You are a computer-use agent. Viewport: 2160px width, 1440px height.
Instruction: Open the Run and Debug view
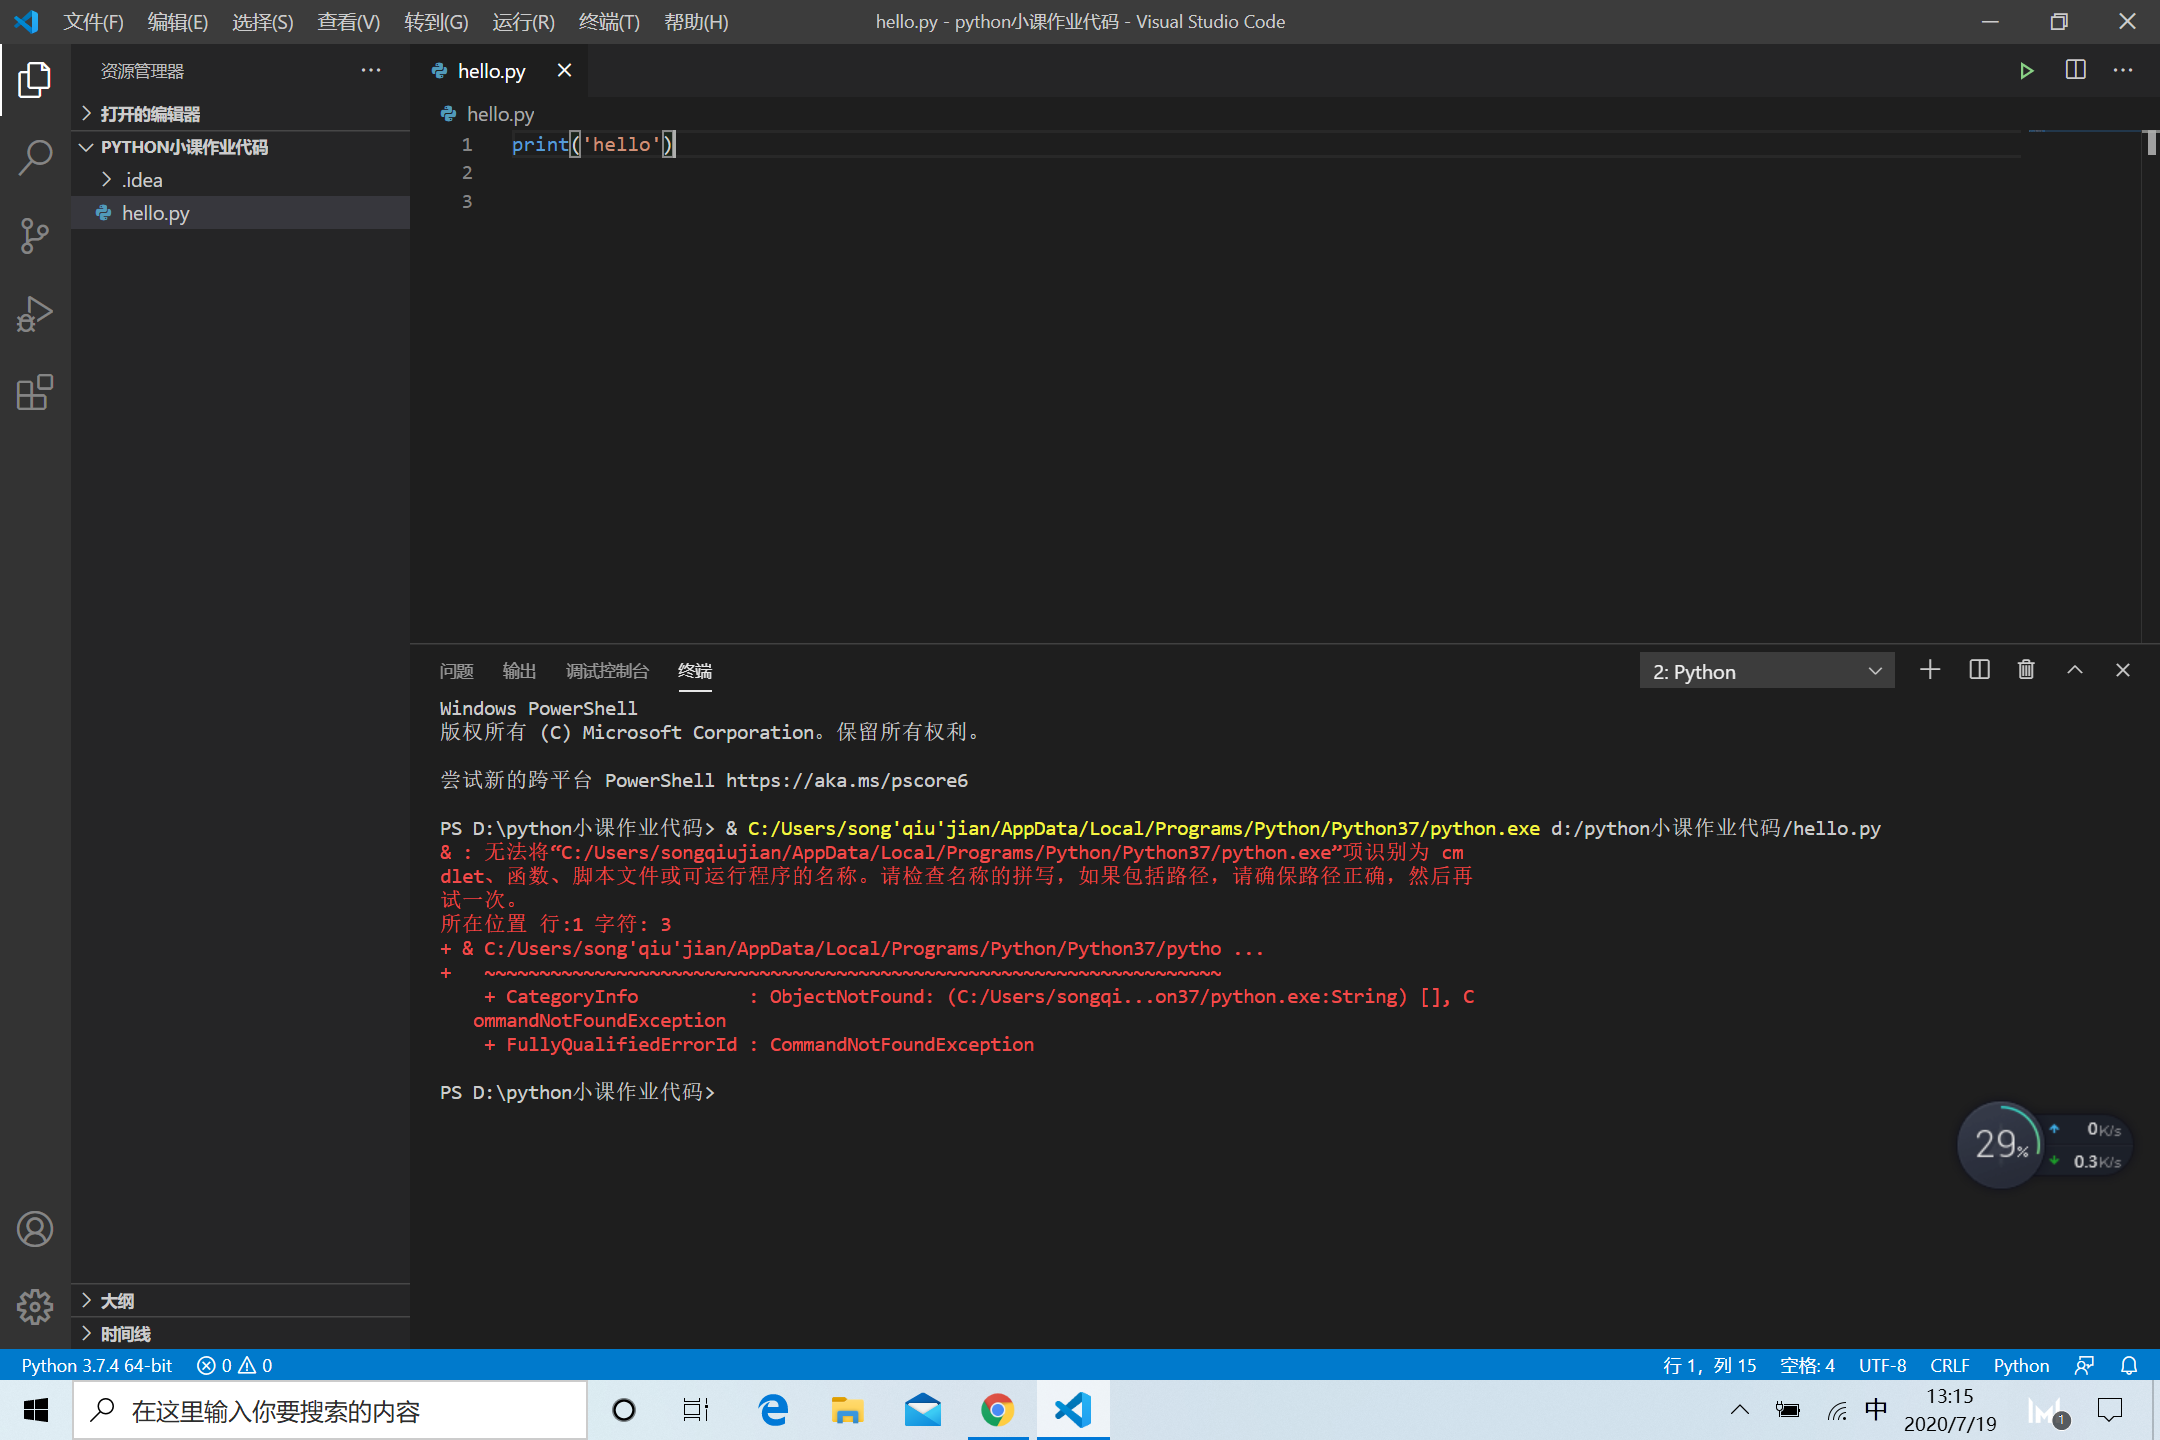point(35,314)
